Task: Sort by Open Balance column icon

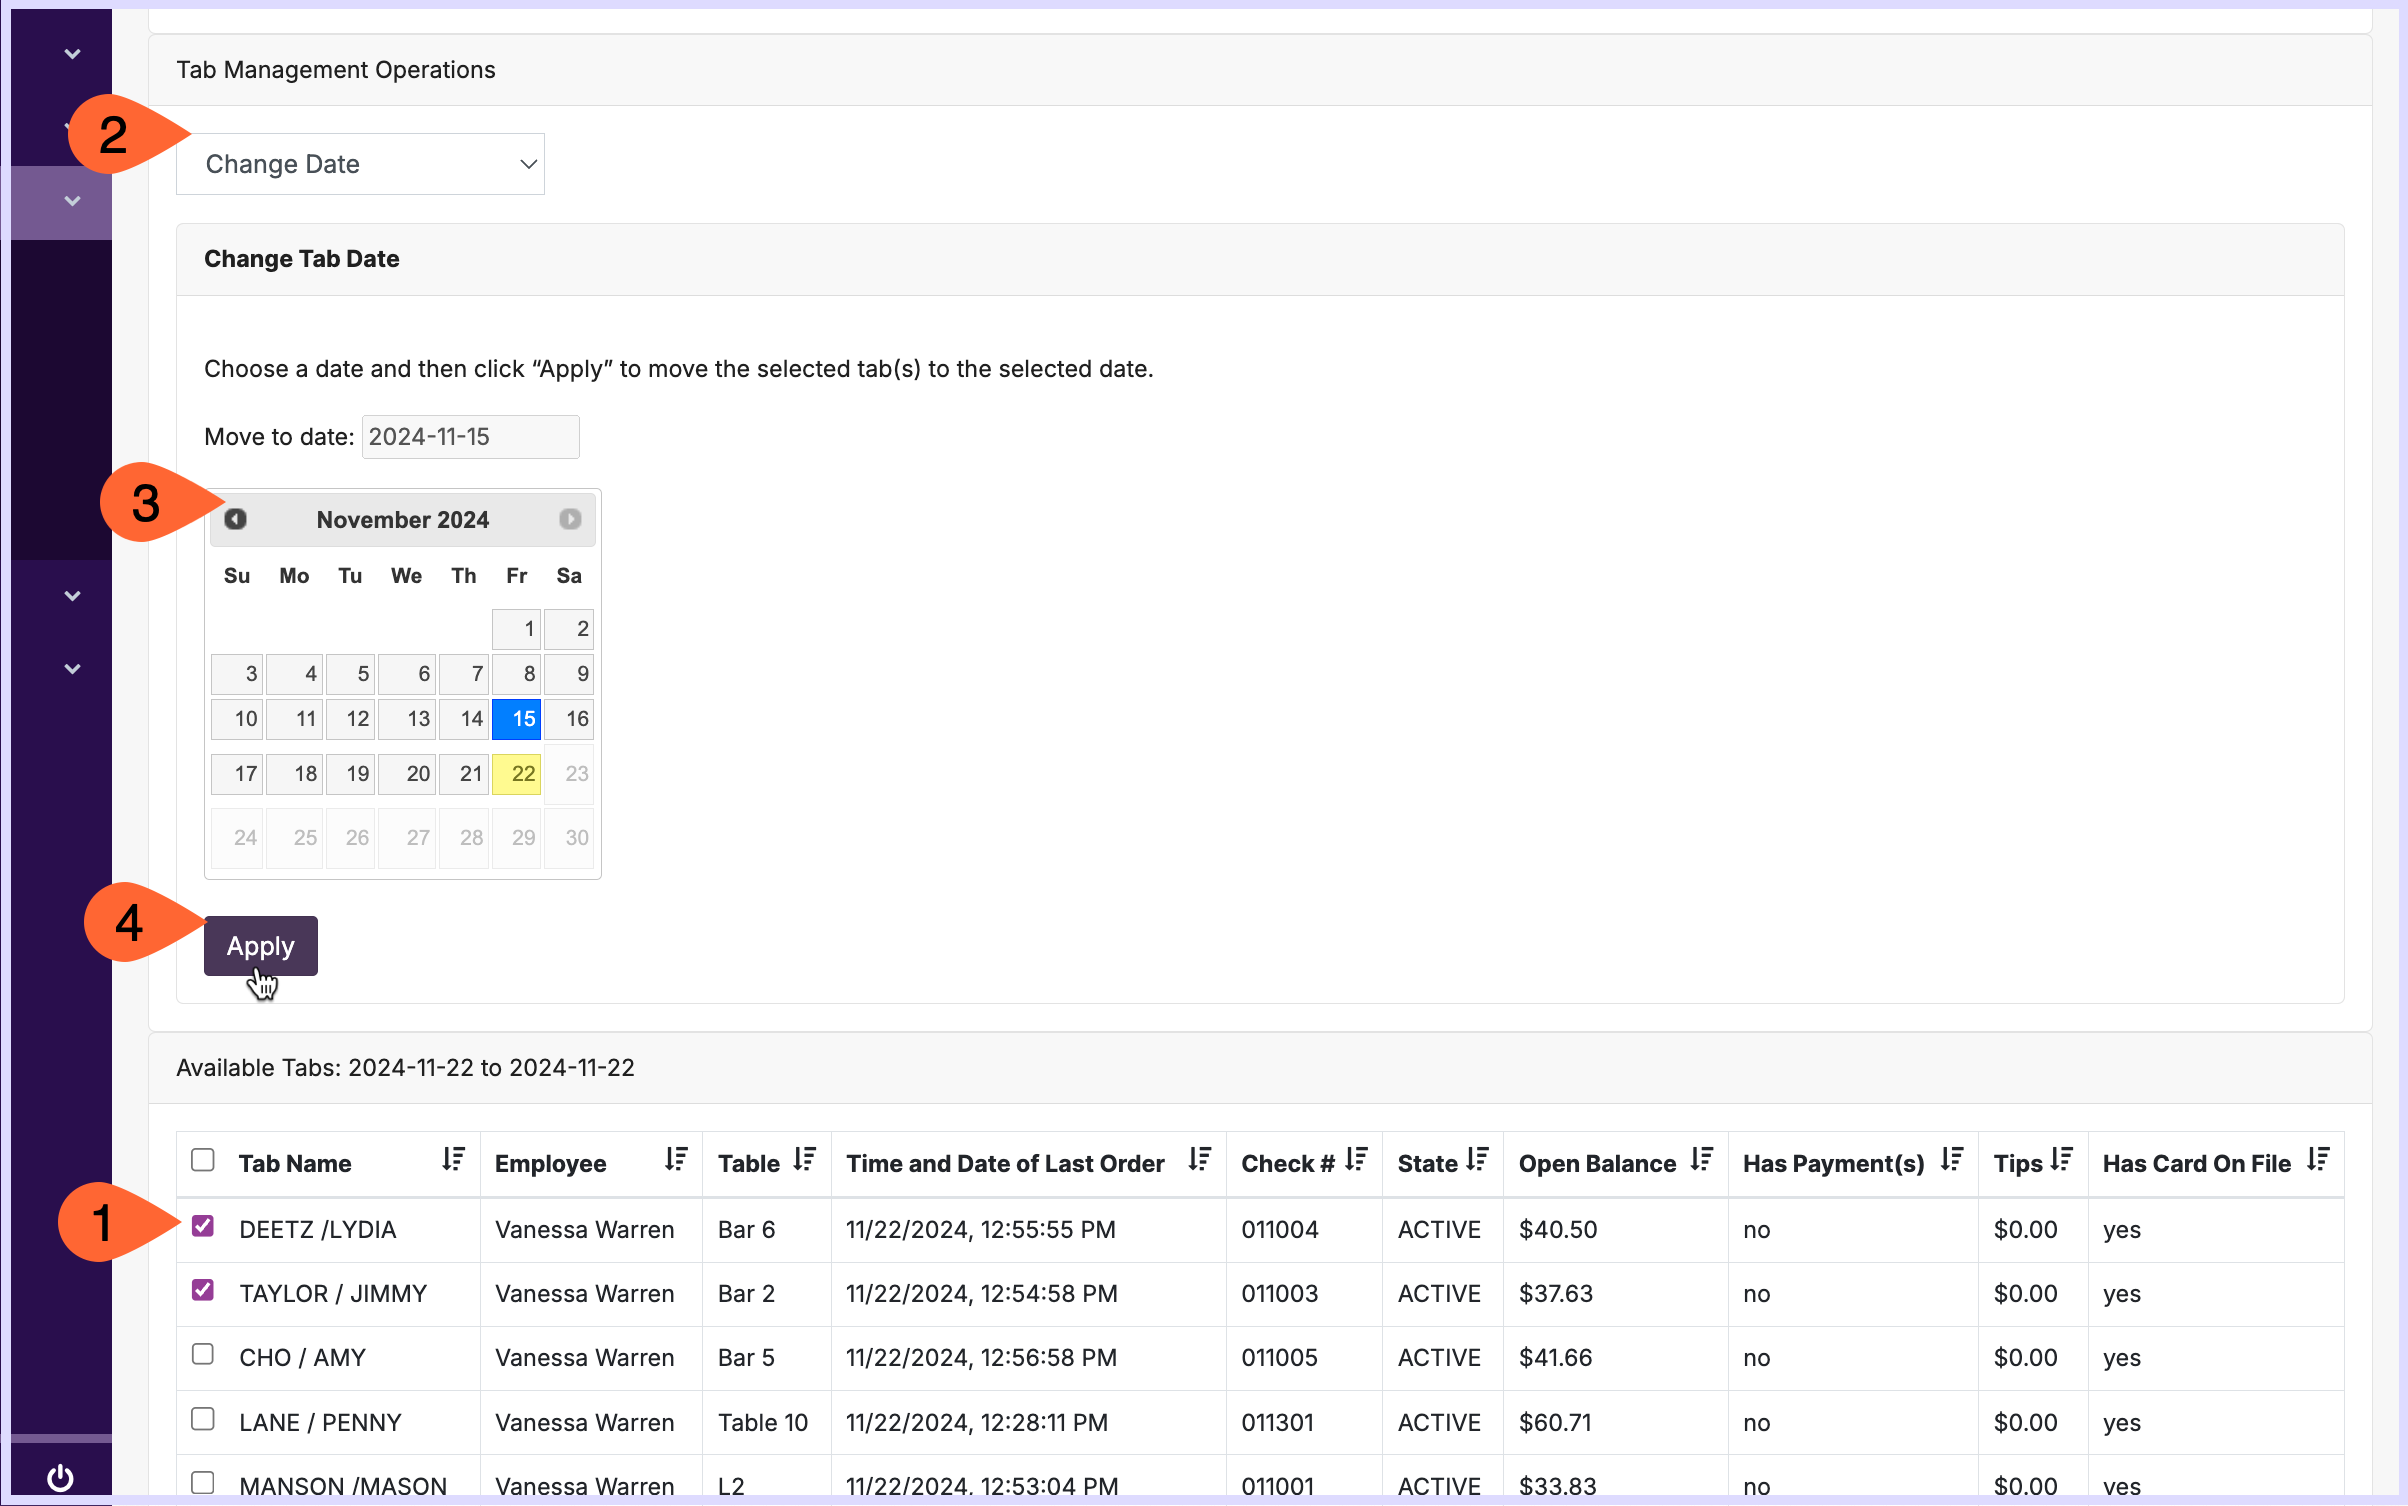Action: click(x=1701, y=1160)
